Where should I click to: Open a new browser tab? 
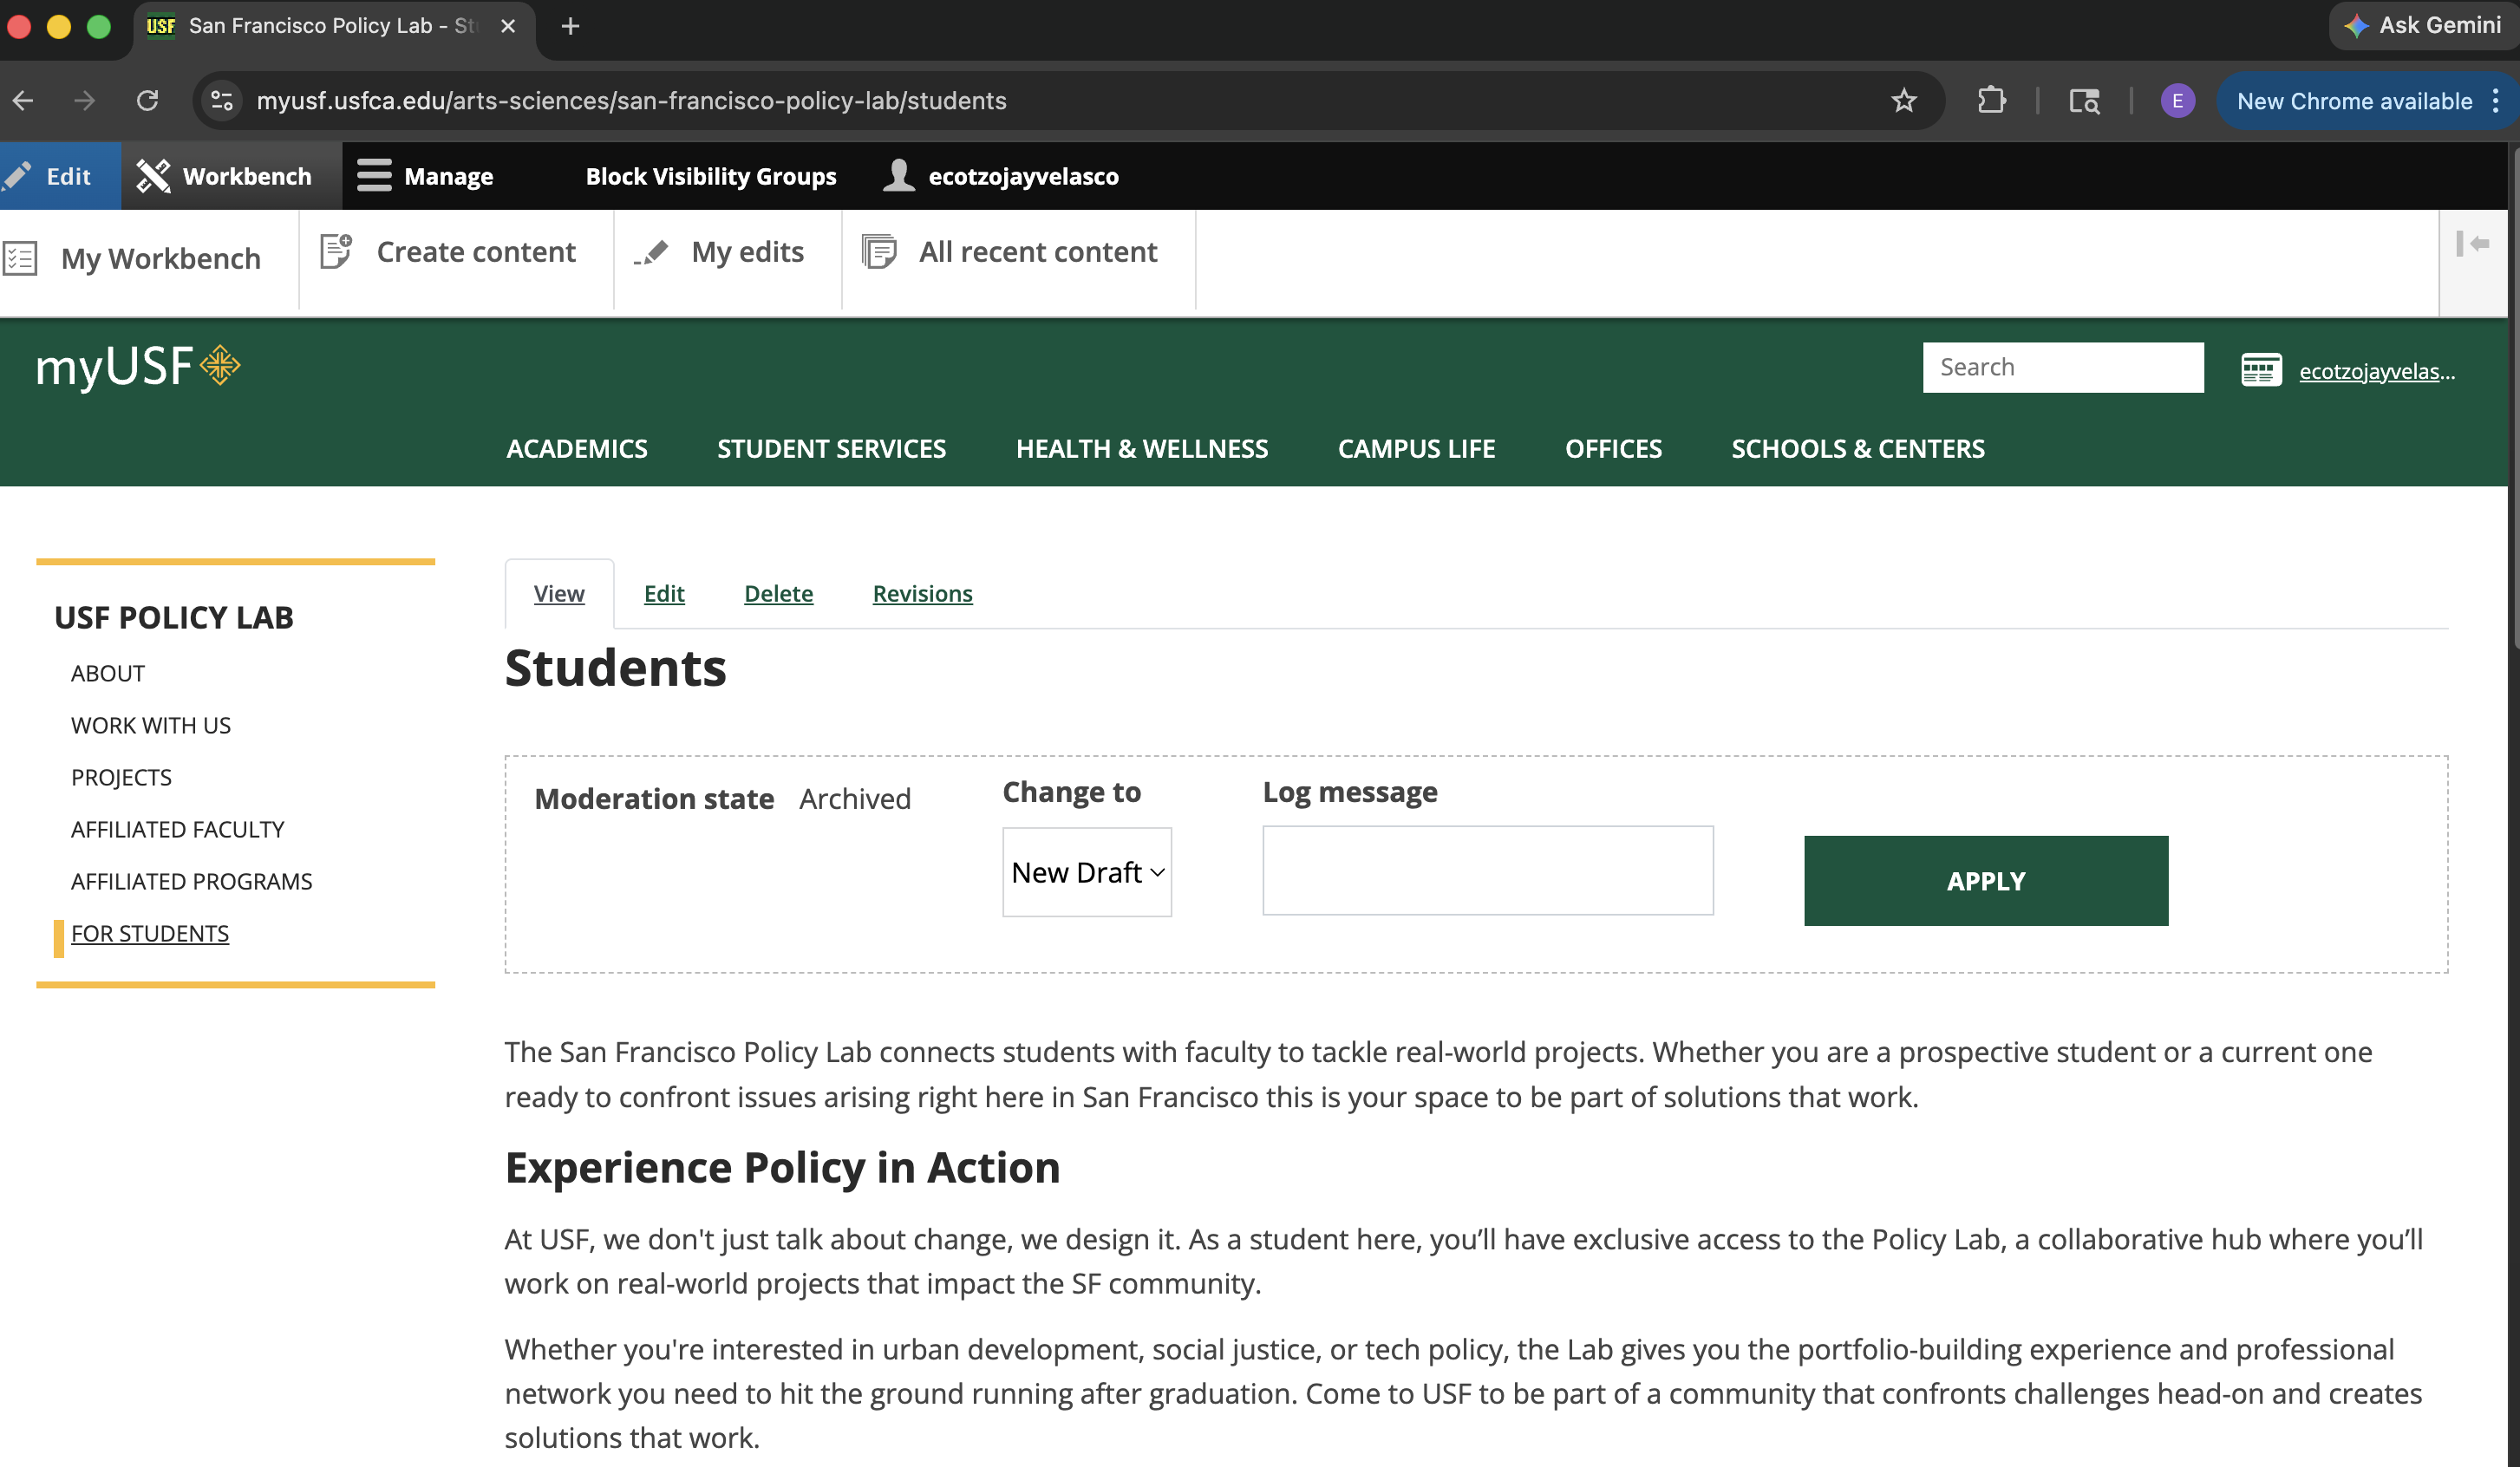[570, 26]
